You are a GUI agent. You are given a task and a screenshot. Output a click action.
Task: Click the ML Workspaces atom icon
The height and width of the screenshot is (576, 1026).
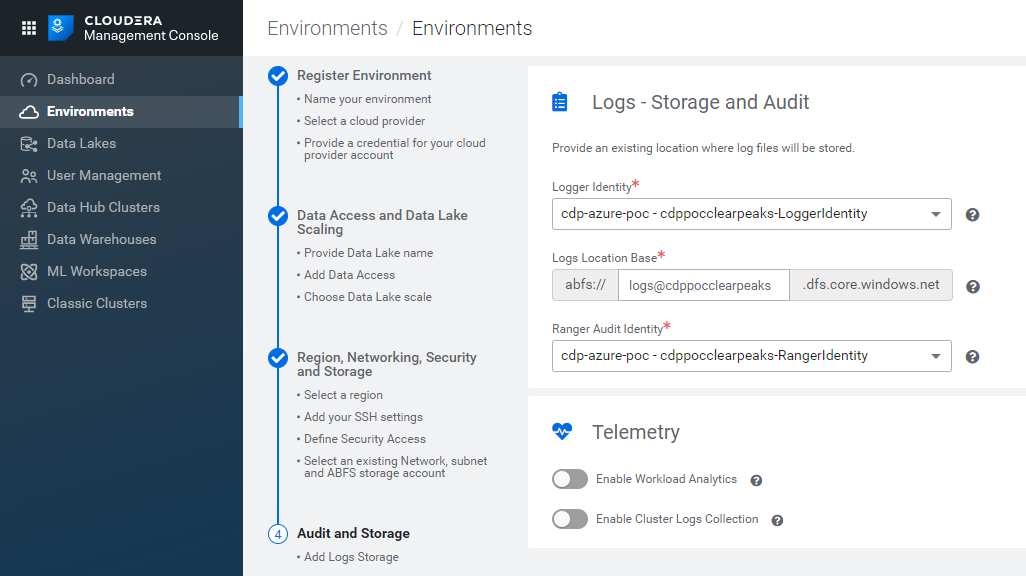29,272
